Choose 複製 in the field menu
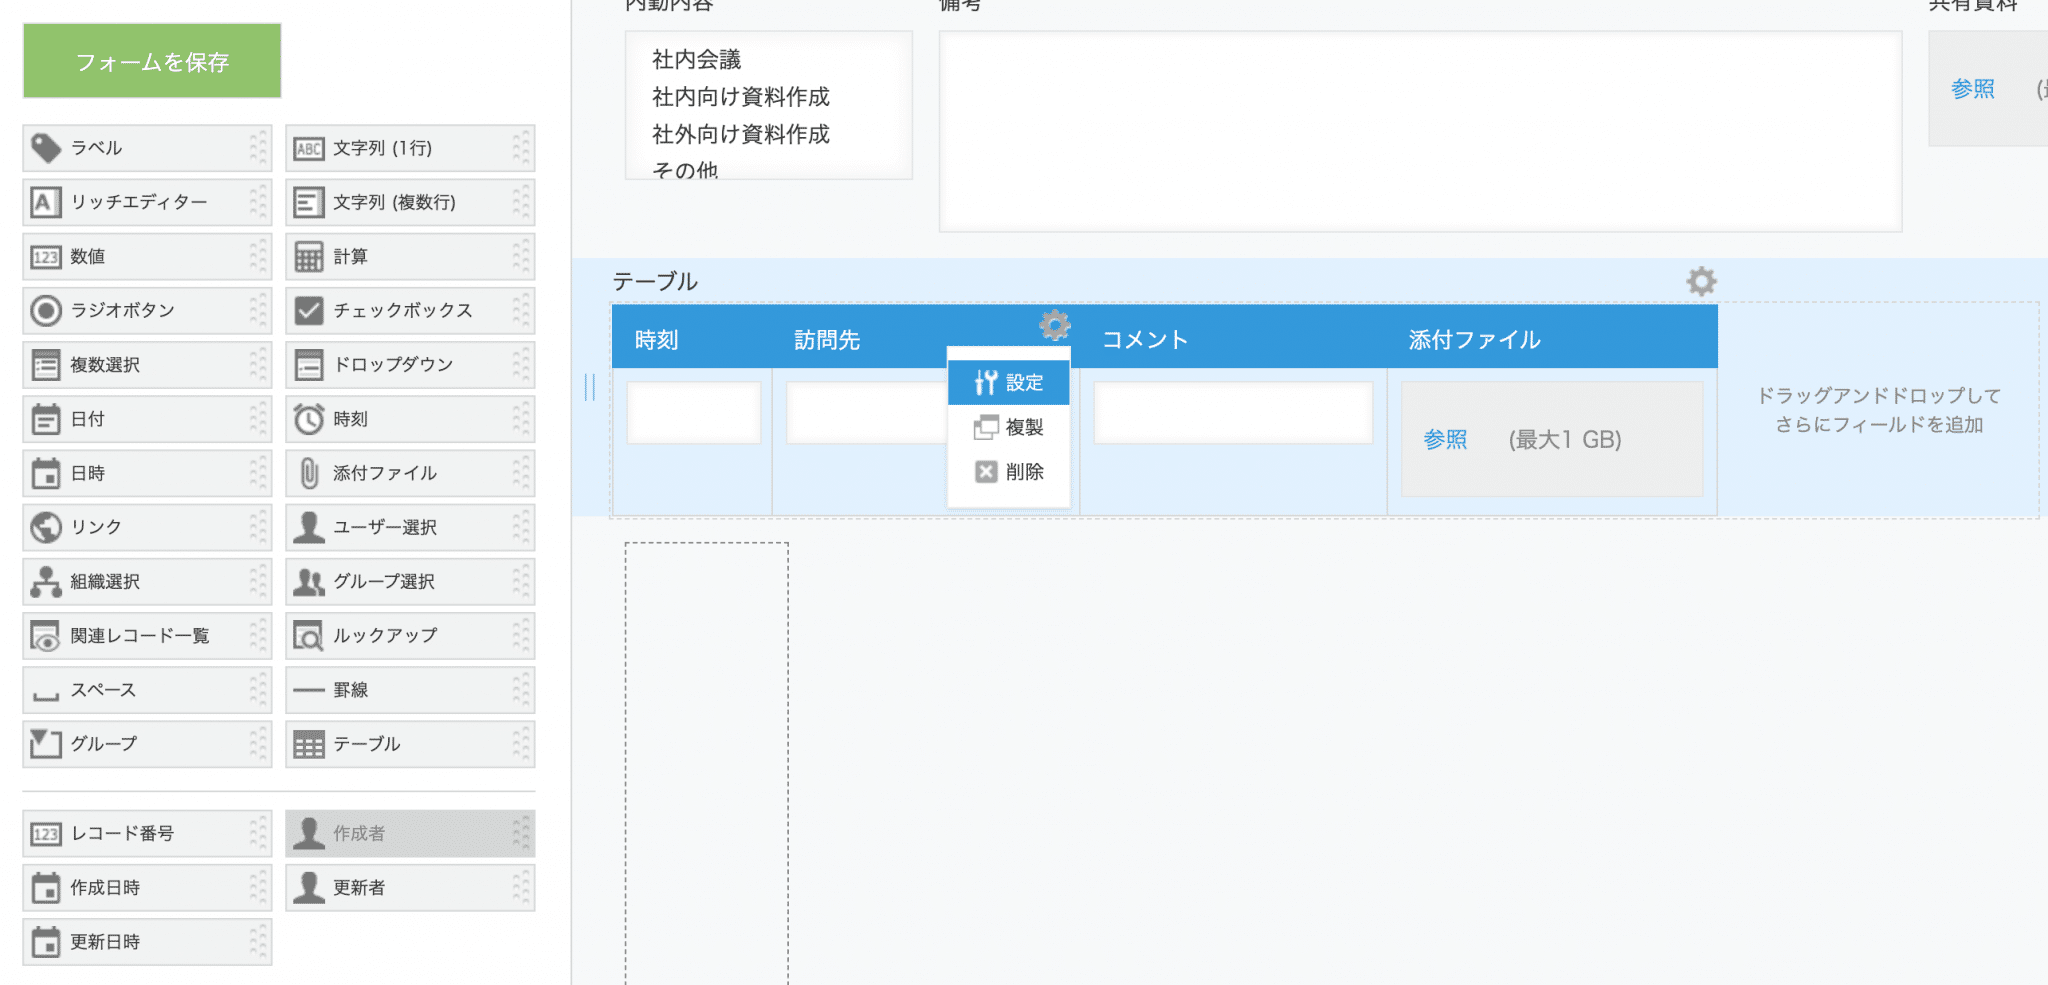This screenshot has width=2048, height=985. pyautogui.click(x=1008, y=427)
